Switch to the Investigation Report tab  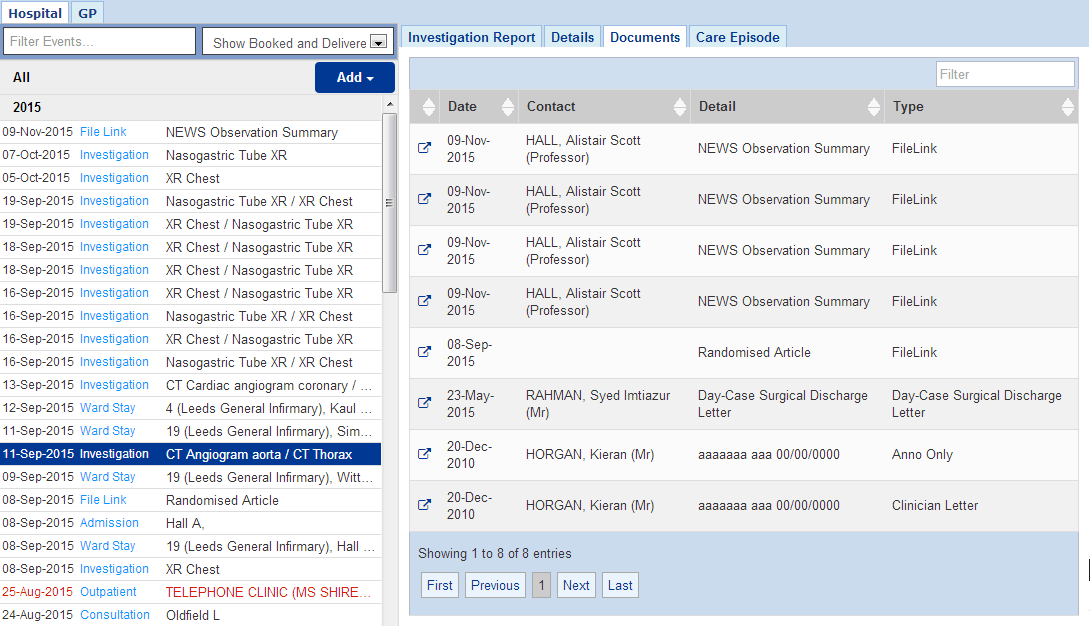pos(471,37)
